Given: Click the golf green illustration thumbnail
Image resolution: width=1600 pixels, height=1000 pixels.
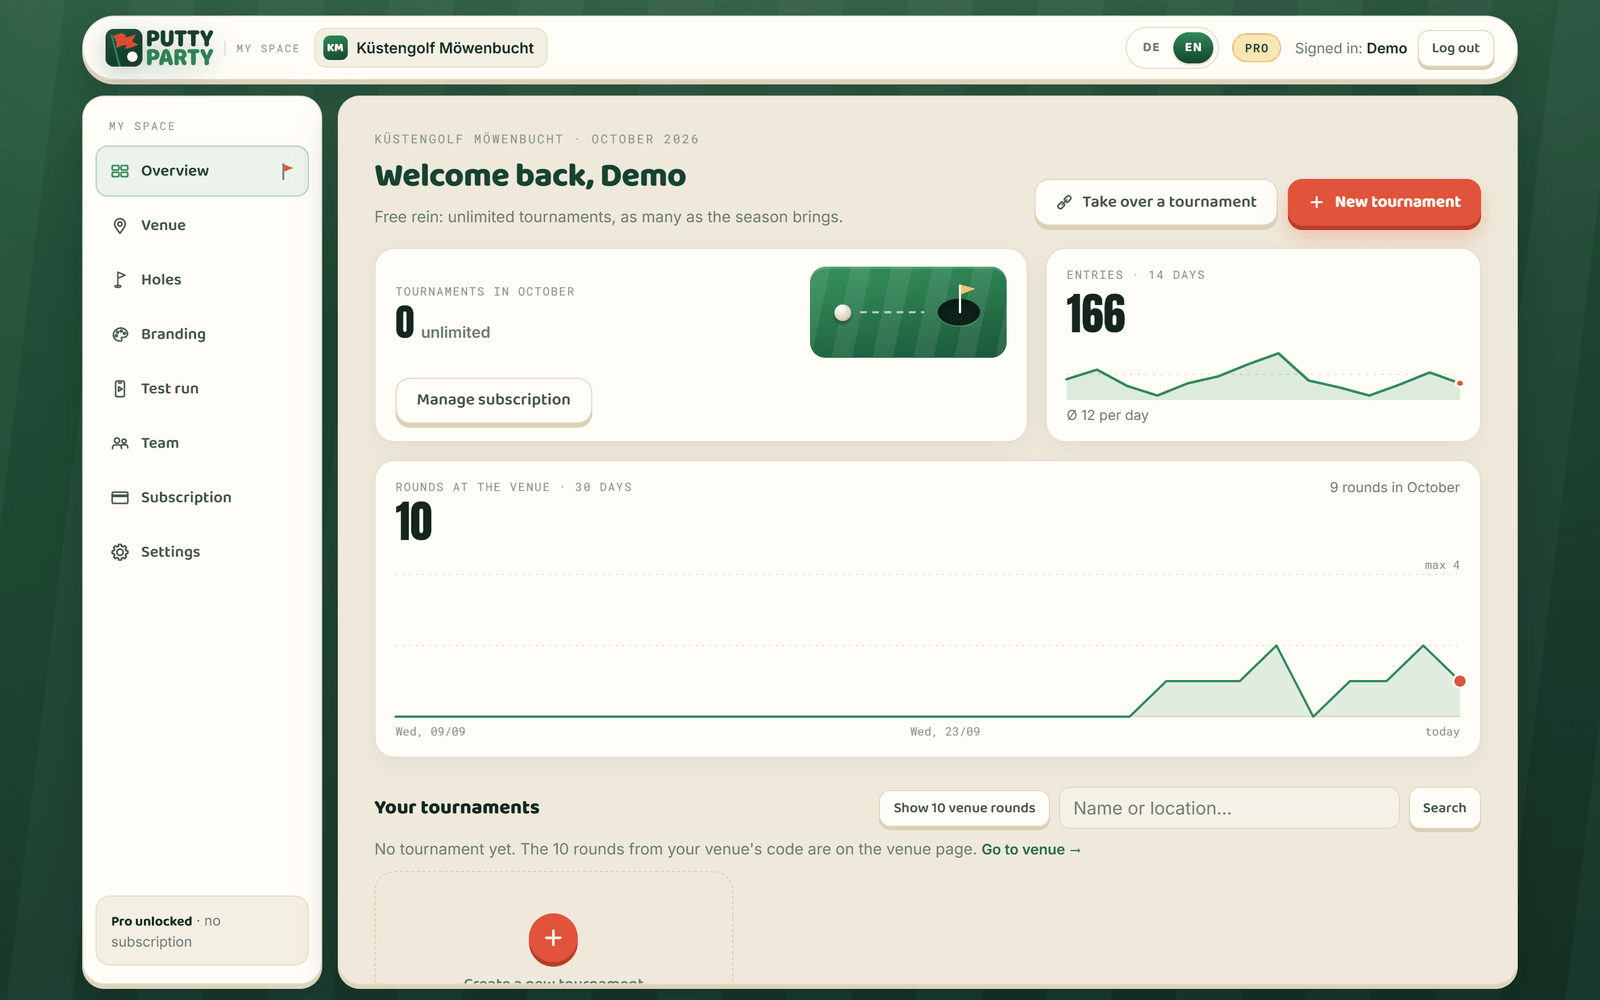Looking at the screenshot, I should click(908, 312).
